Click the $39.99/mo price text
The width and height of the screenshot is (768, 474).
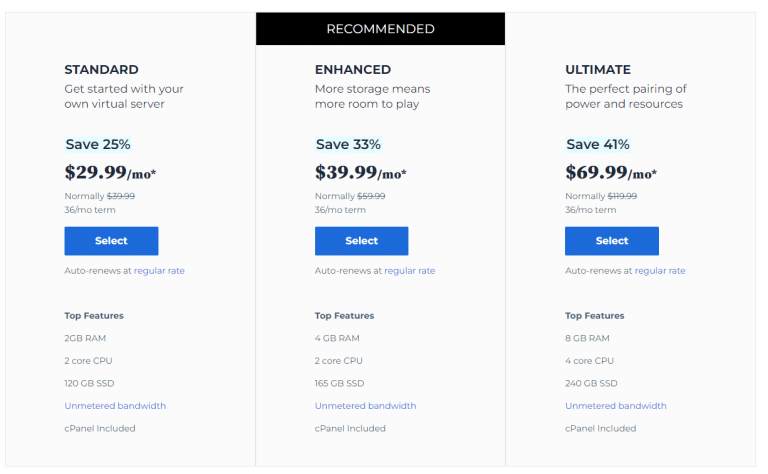coord(360,172)
